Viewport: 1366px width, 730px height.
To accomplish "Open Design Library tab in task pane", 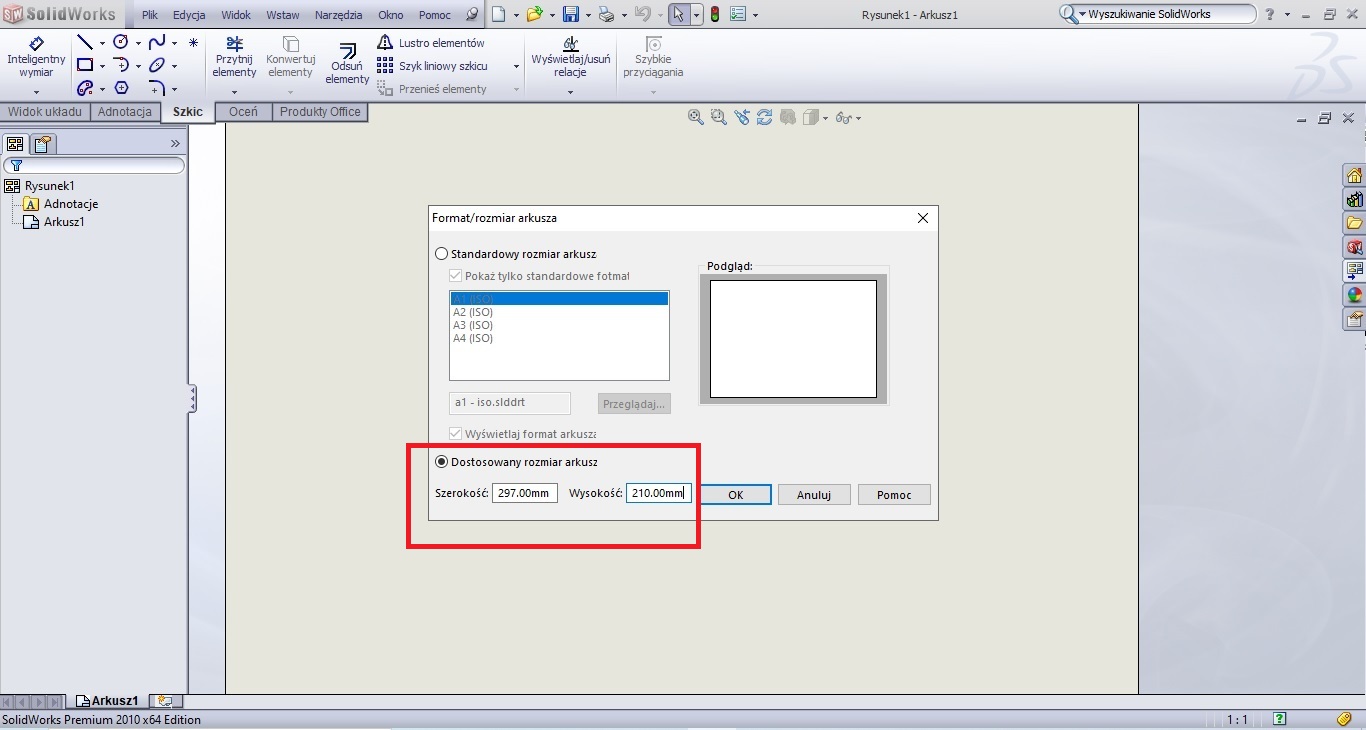I will [x=1354, y=199].
